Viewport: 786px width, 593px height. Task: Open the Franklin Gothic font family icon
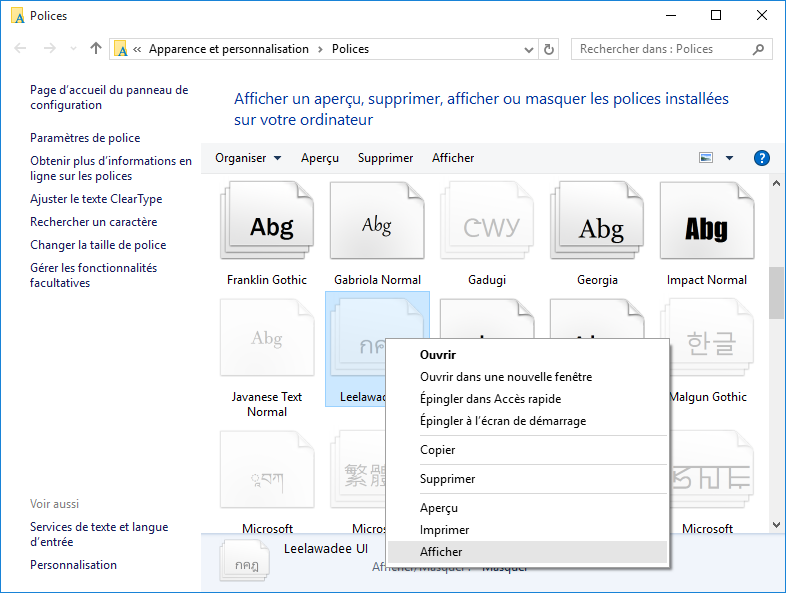click(267, 220)
